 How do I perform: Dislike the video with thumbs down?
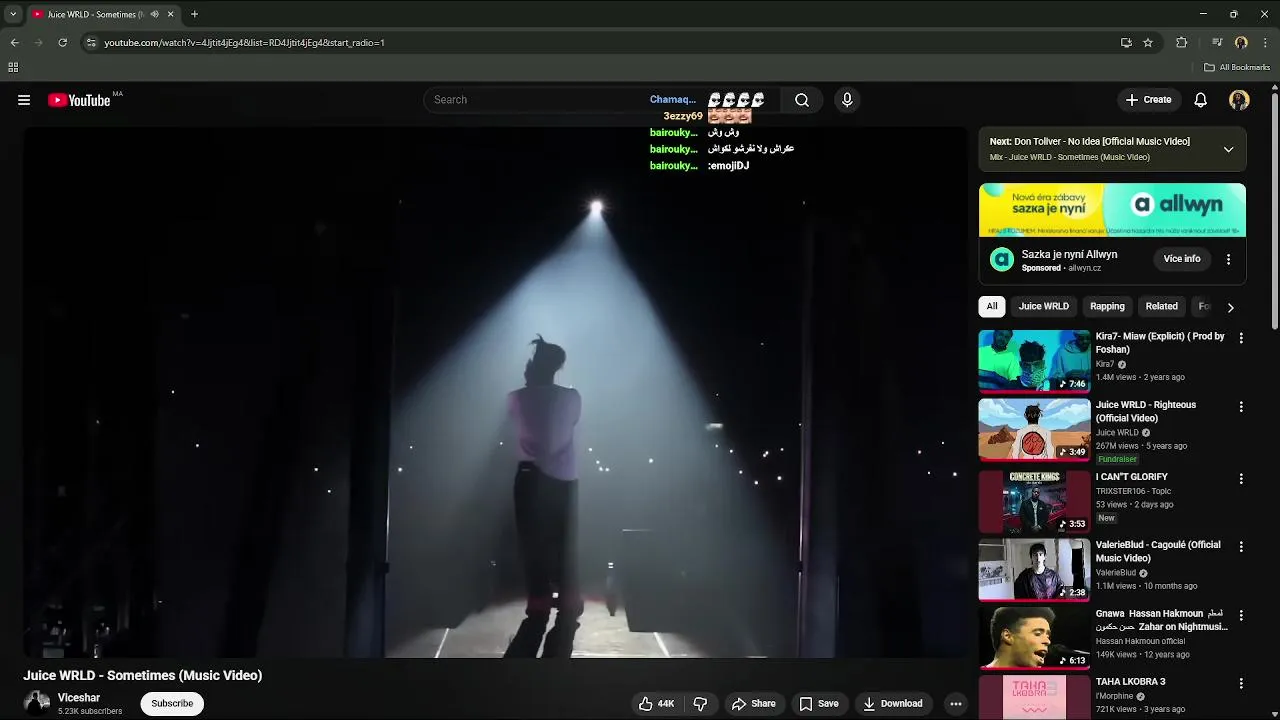pos(700,704)
